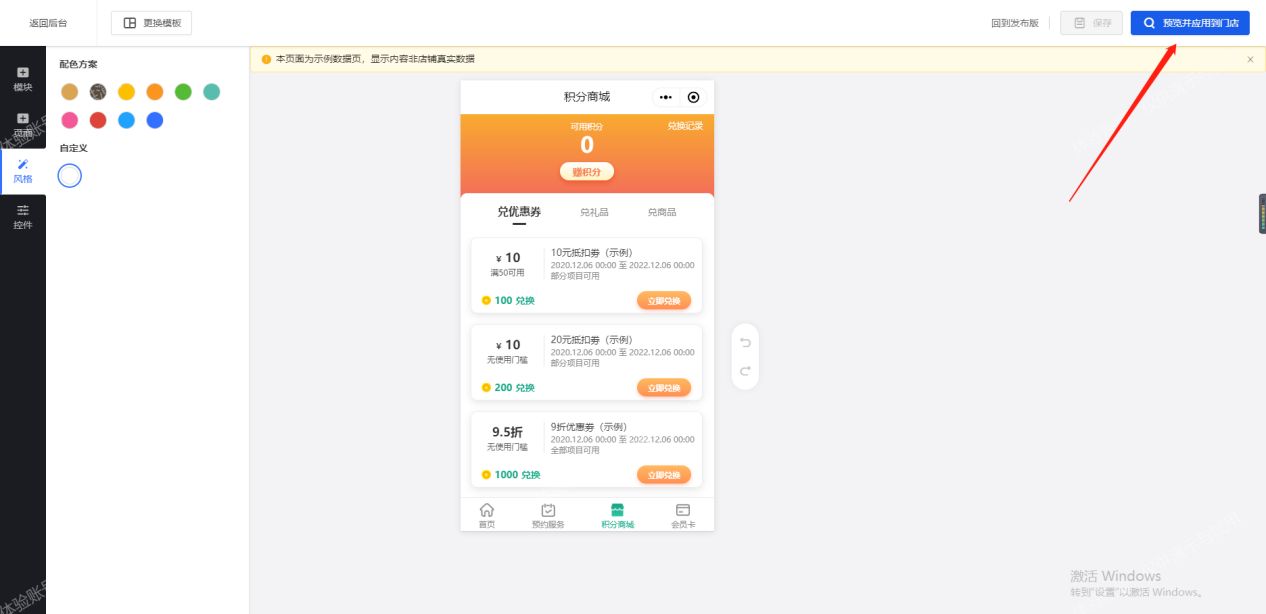Select the green color scheme swatch

[183, 91]
